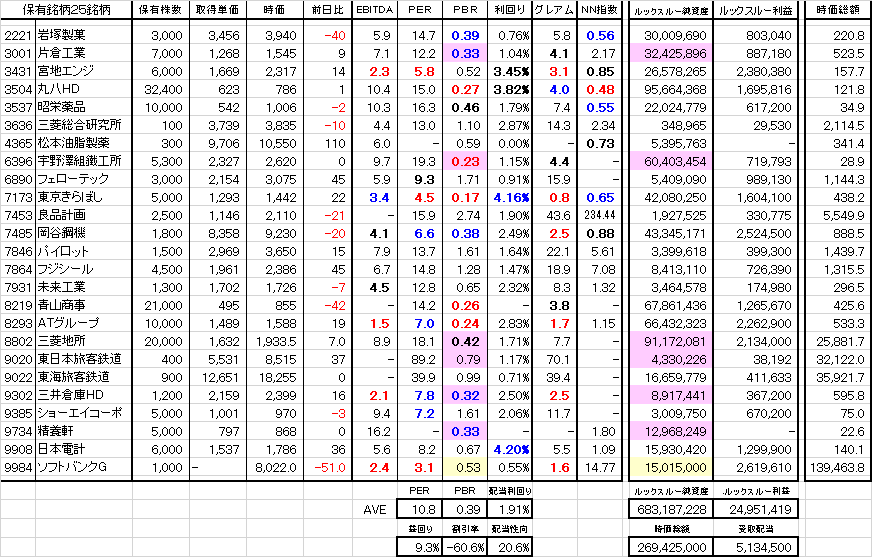
Task: Select company name パイロット
Action: (x=63, y=251)
